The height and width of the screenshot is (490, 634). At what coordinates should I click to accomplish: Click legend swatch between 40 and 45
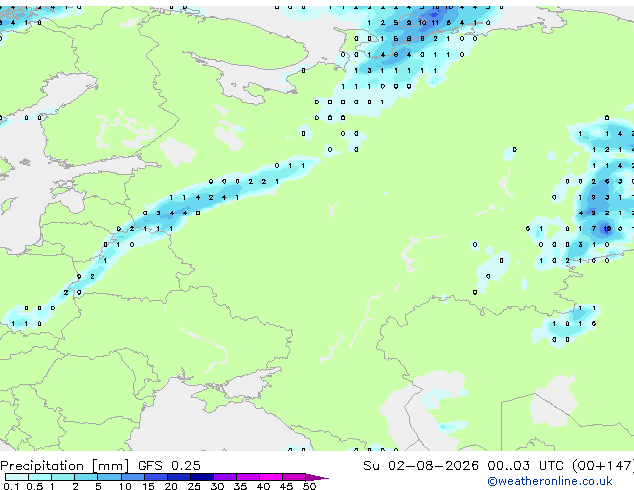pyautogui.click(x=271, y=477)
